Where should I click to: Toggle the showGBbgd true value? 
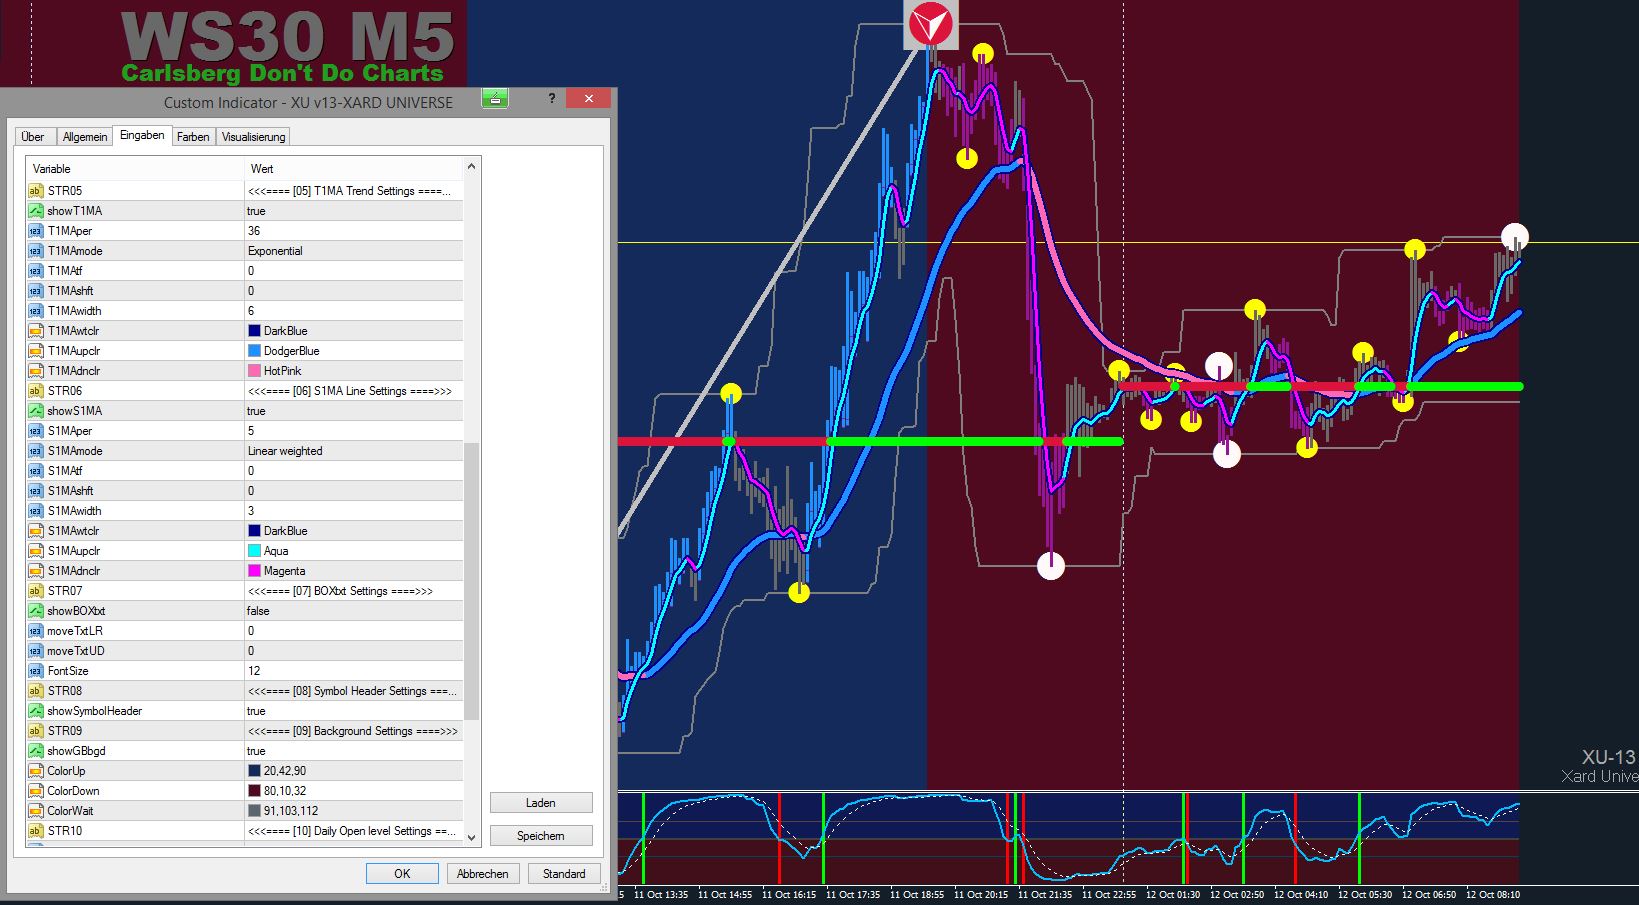tap(354, 751)
